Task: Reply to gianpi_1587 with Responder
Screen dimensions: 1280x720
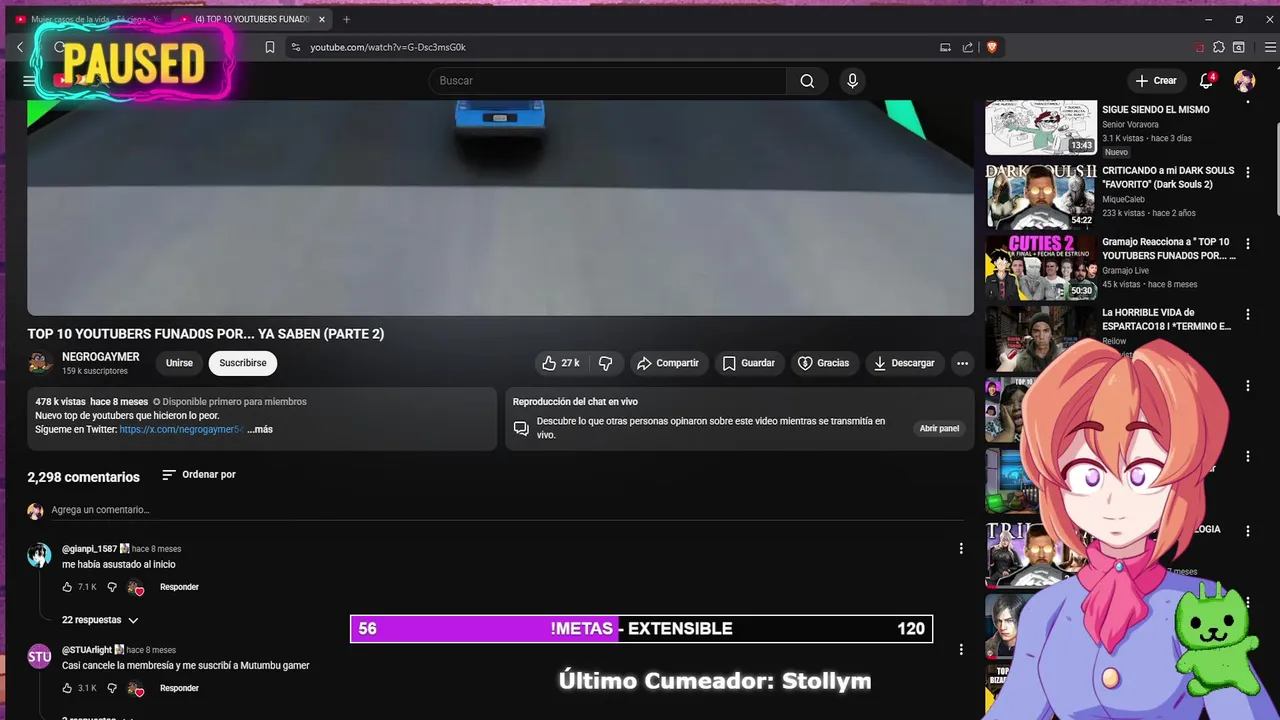Action: pyautogui.click(x=179, y=587)
